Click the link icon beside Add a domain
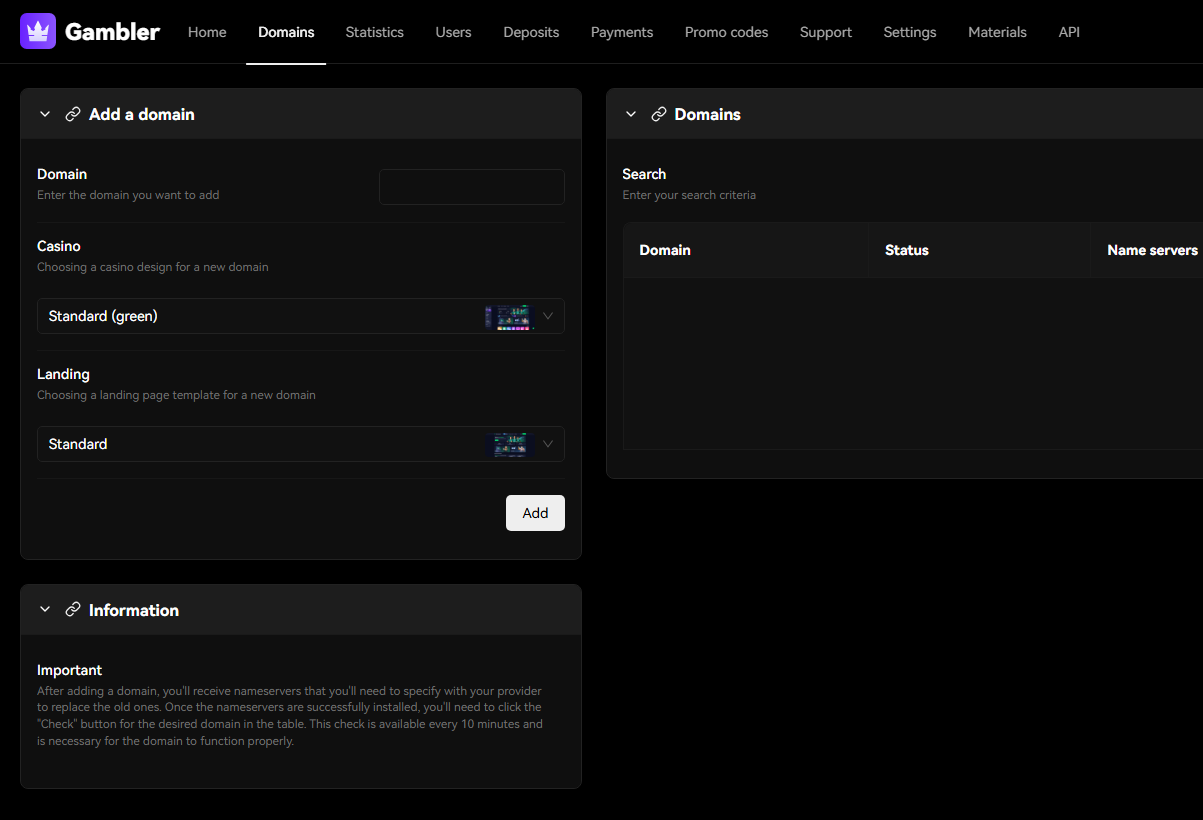This screenshot has width=1203, height=820. [73, 114]
